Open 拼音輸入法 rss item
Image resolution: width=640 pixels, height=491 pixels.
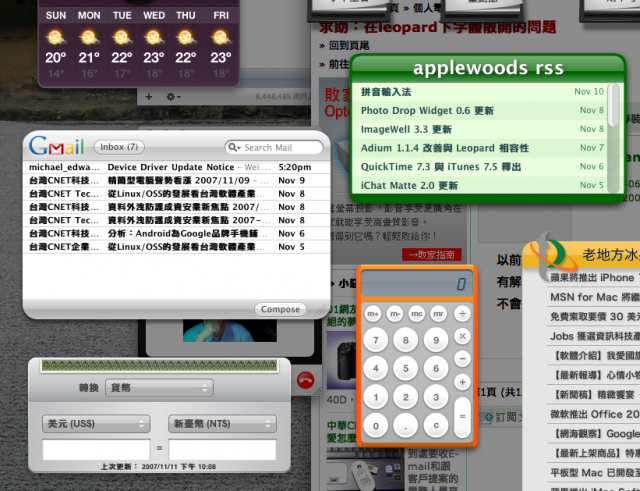click(478, 92)
